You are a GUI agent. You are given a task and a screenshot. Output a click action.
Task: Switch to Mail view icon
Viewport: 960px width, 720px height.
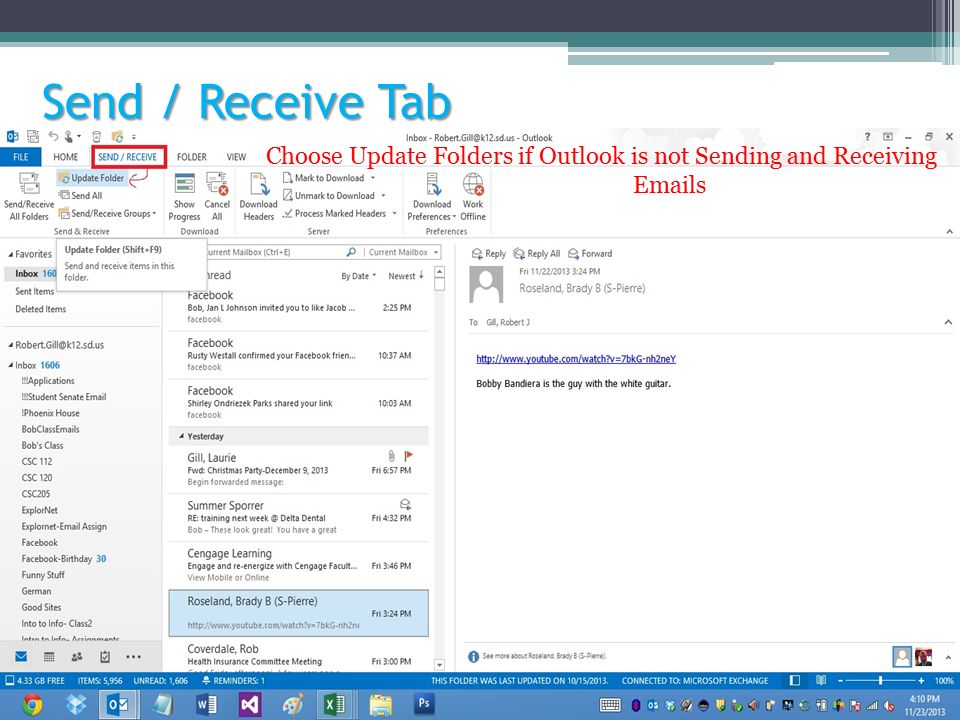21,656
